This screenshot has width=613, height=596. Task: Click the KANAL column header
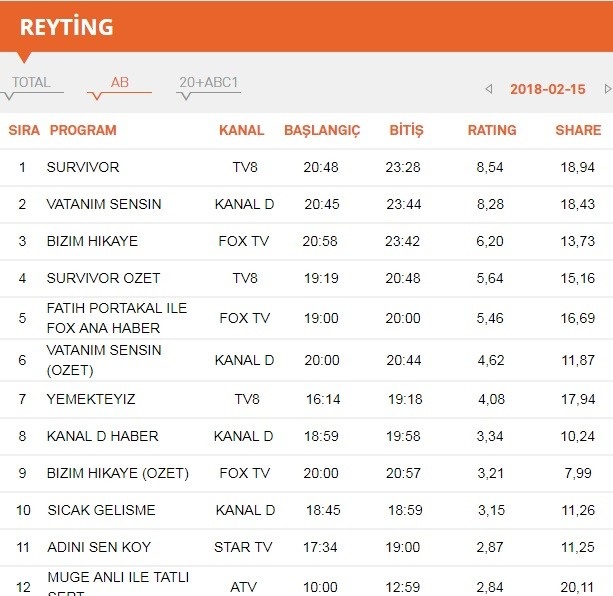[x=242, y=130]
